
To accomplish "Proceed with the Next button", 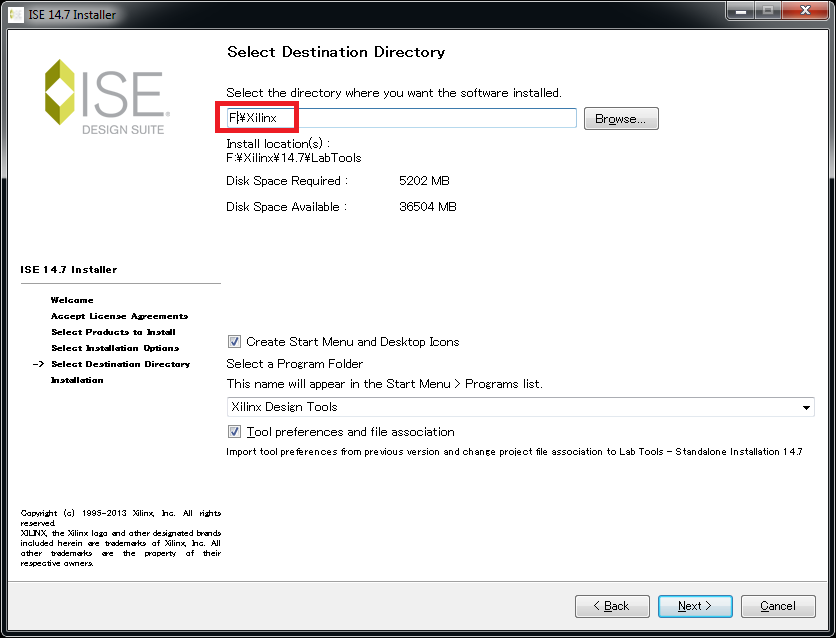I will 695,606.
